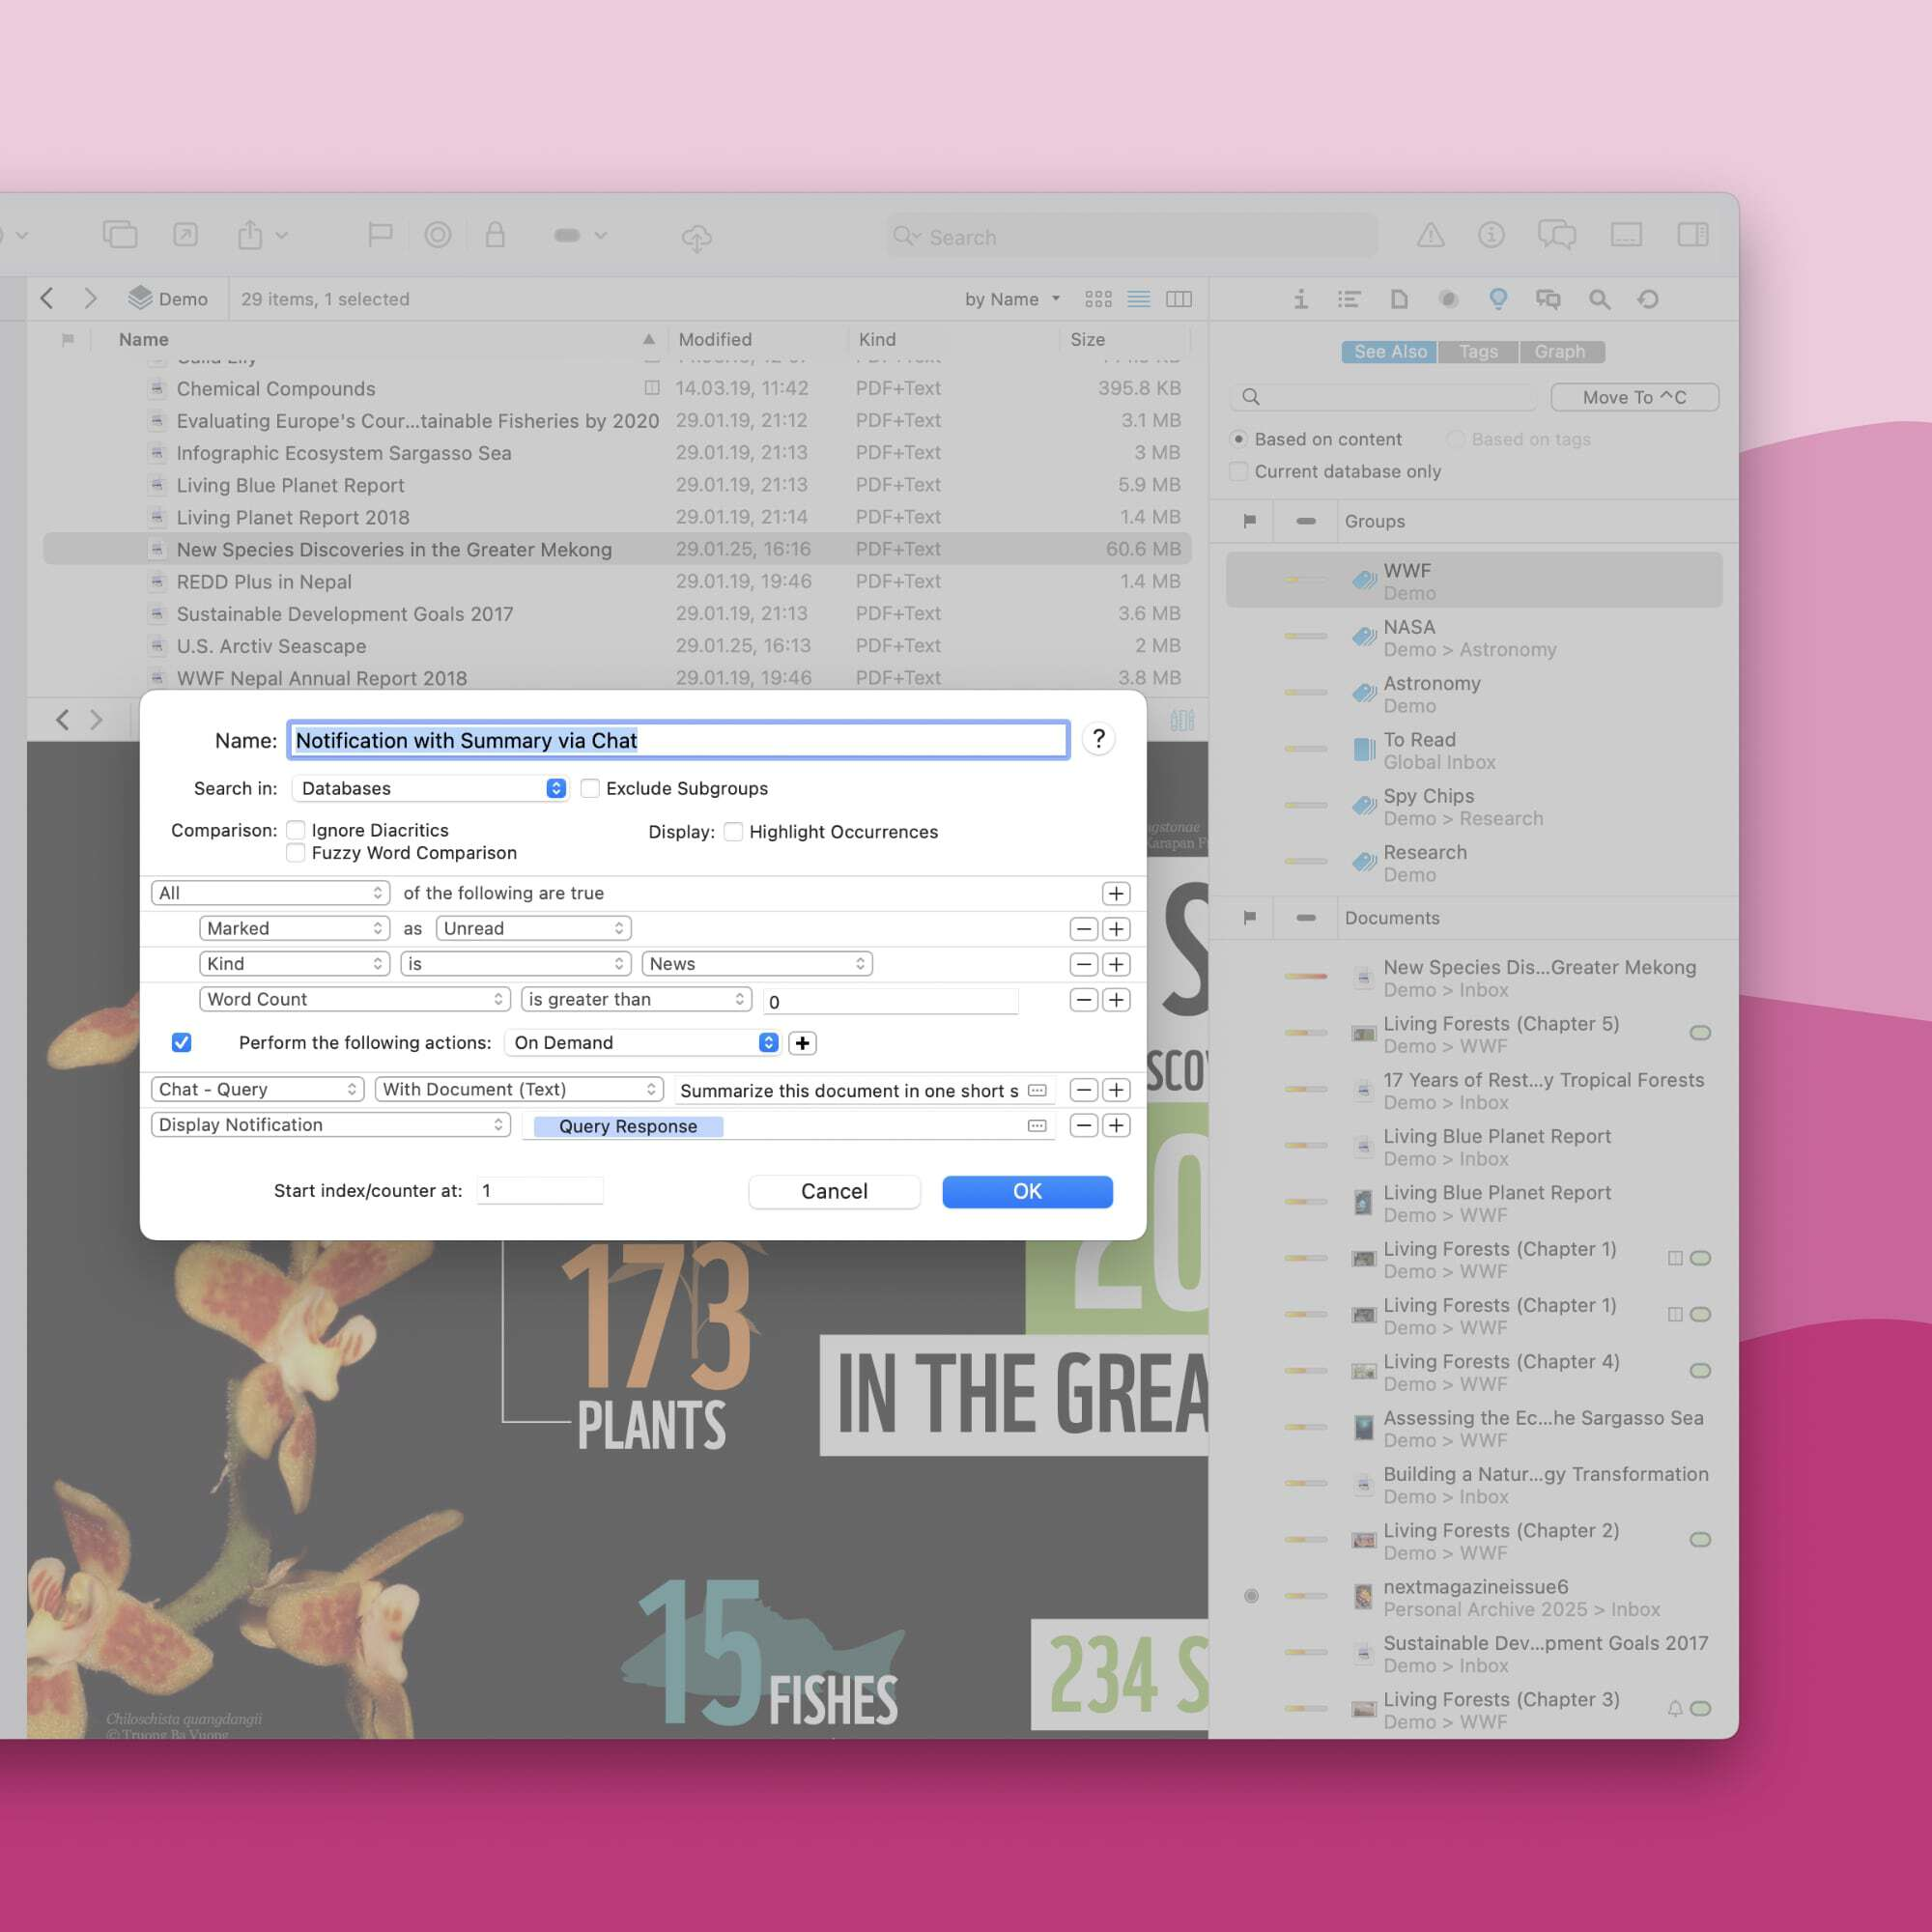This screenshot has height=1932, width=1932.
Task: Open the Chat - Query action dropdown
Action: click(257, 1089)
